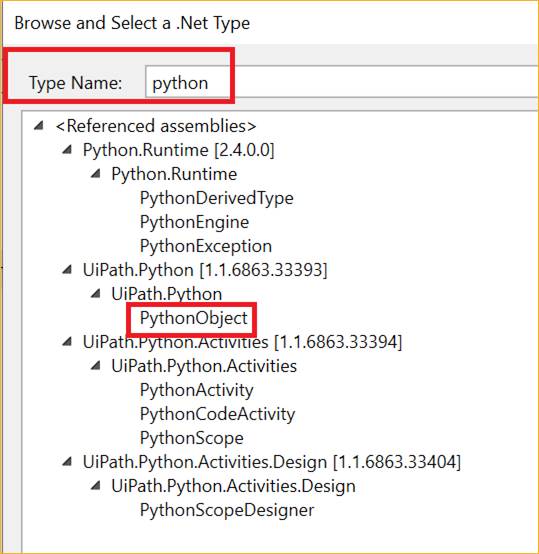Image resolution: width=539 pixels, height=554 pixels.
Task: Collapse the UiPath.Python namespace node
Action: 95,294
